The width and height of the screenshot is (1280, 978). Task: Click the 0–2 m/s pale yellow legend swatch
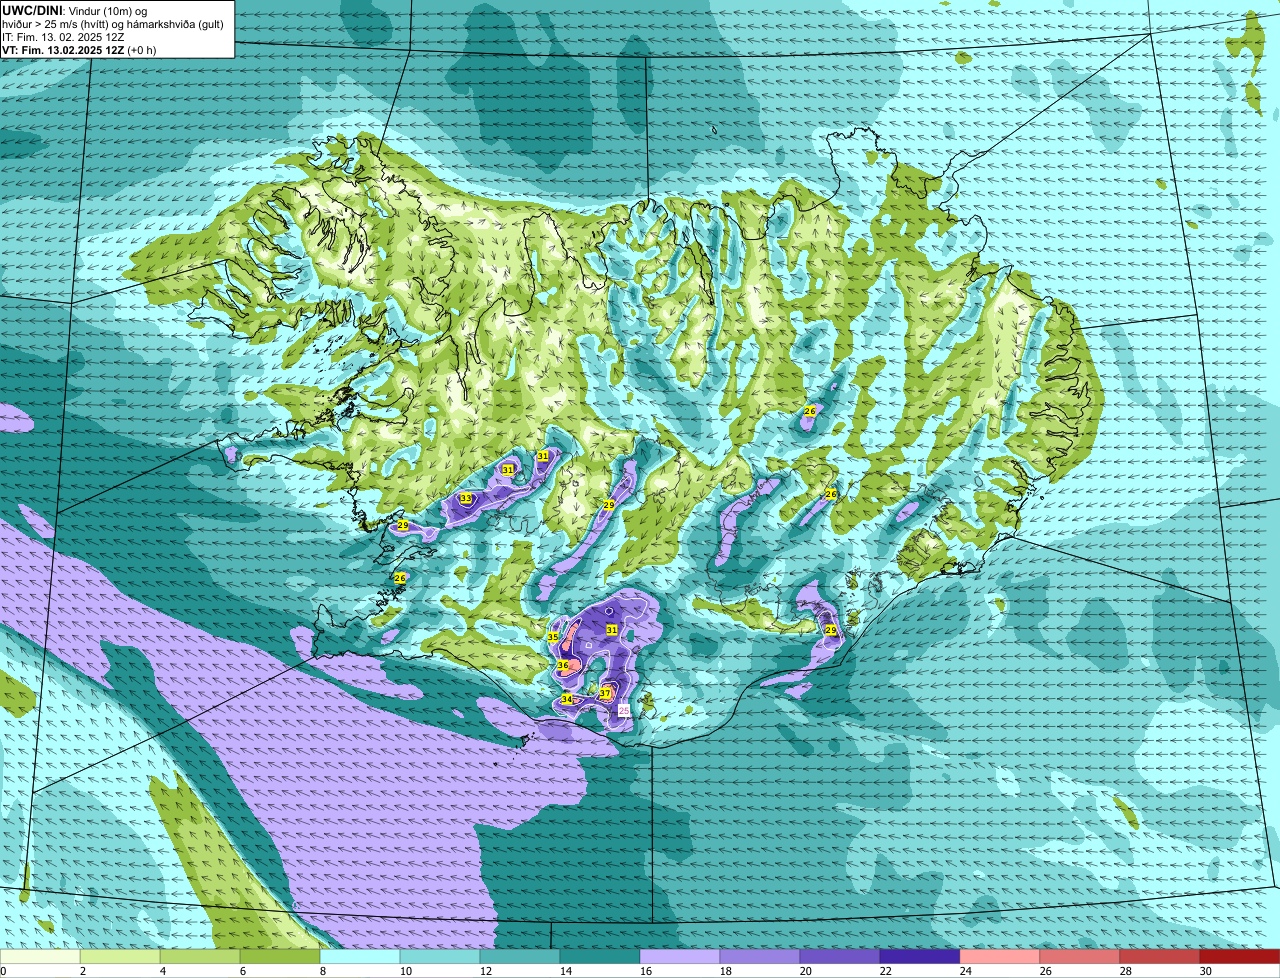[x=40, y=957]
